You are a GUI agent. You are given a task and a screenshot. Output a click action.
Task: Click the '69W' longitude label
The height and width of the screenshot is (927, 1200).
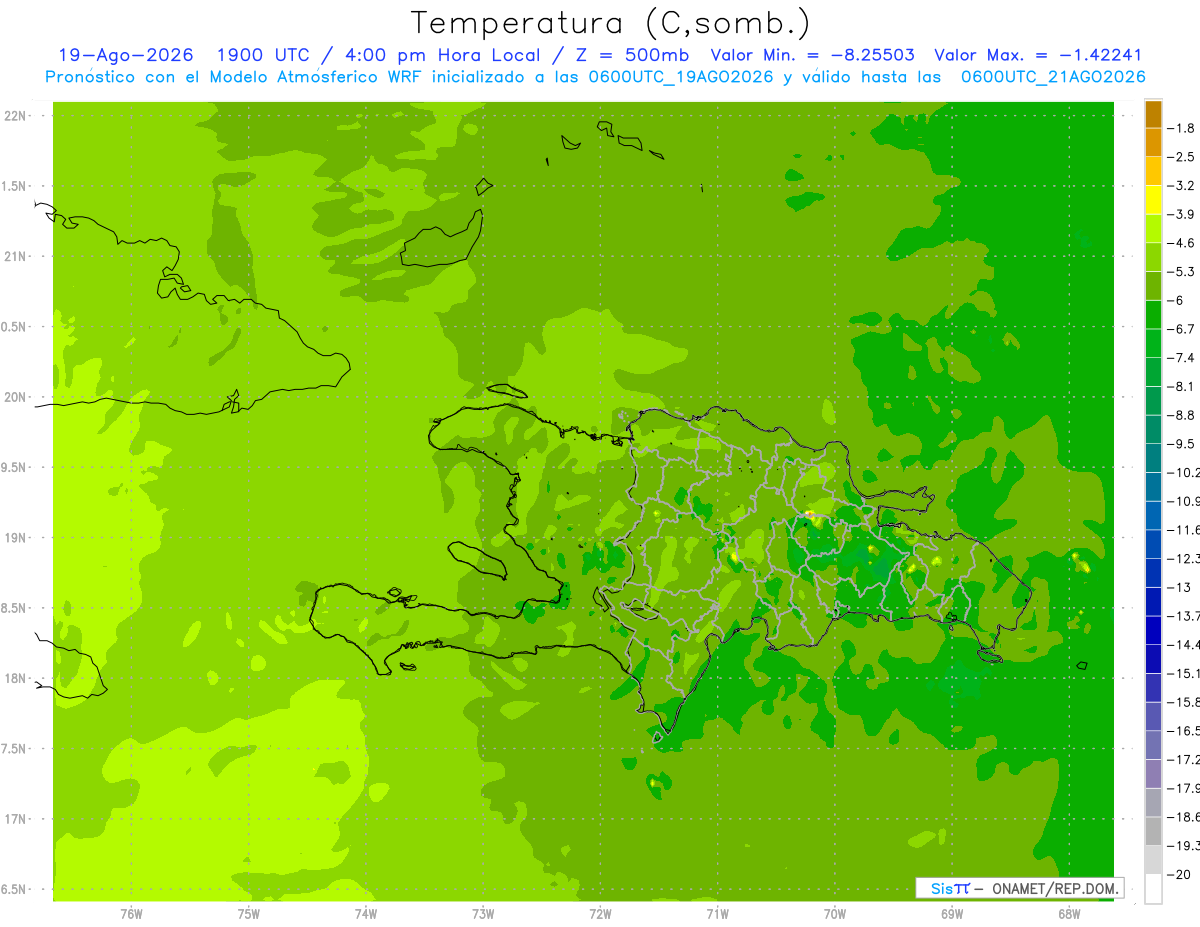[x=952, y=914]
